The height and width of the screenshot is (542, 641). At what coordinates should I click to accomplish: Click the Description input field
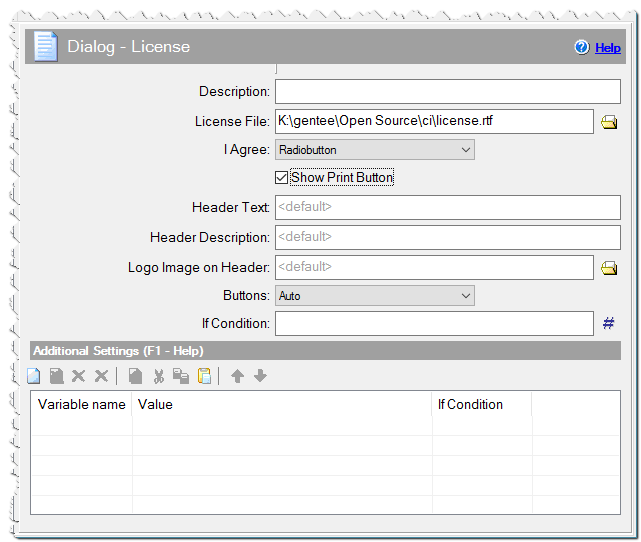pos(448,92)
